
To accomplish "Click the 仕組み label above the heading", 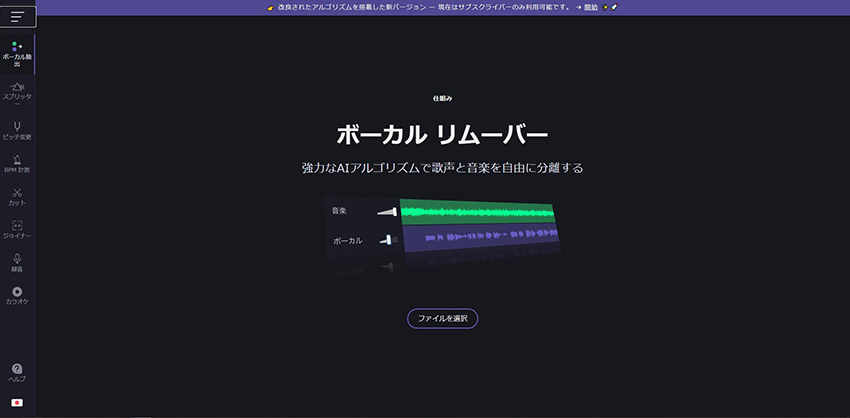I will click(442, 99).
